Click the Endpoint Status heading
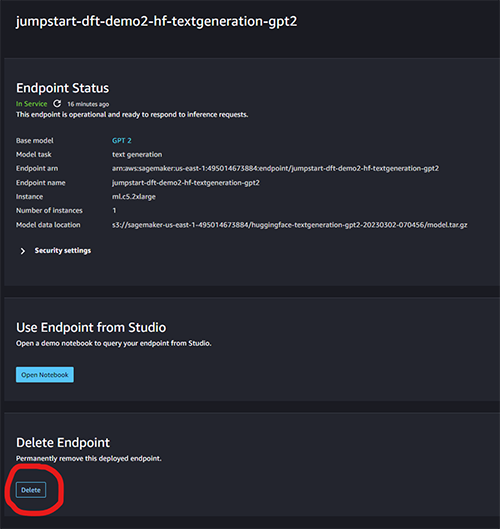Image resolution: width=500 pixels, height=529 pixels. 62,88
